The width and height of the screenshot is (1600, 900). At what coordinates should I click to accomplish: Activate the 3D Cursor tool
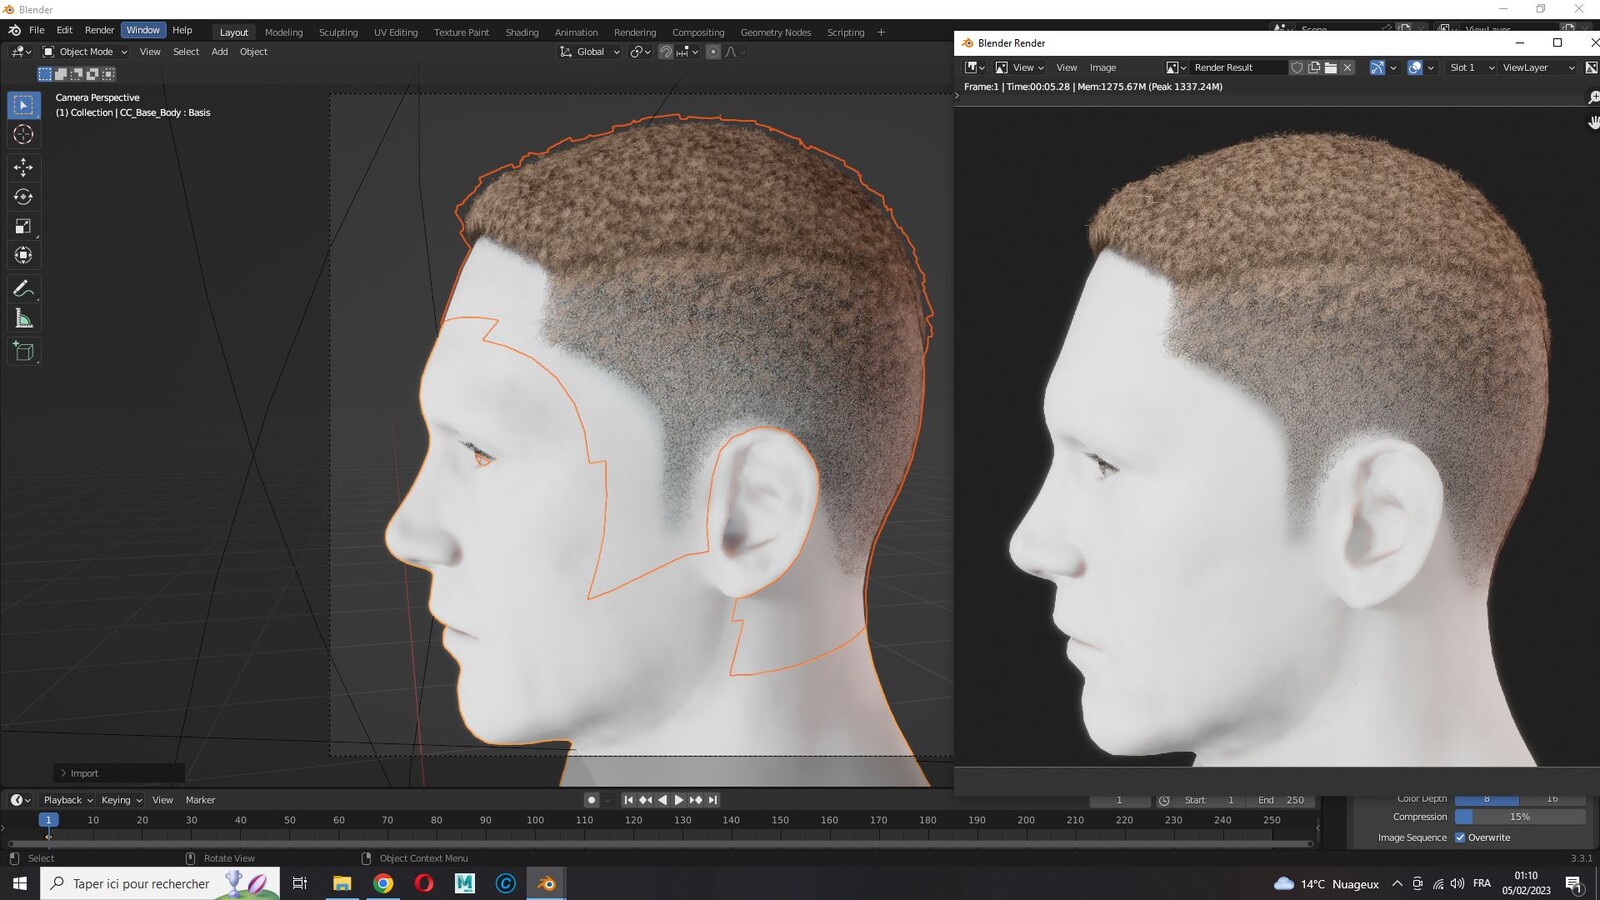point(24,134)
